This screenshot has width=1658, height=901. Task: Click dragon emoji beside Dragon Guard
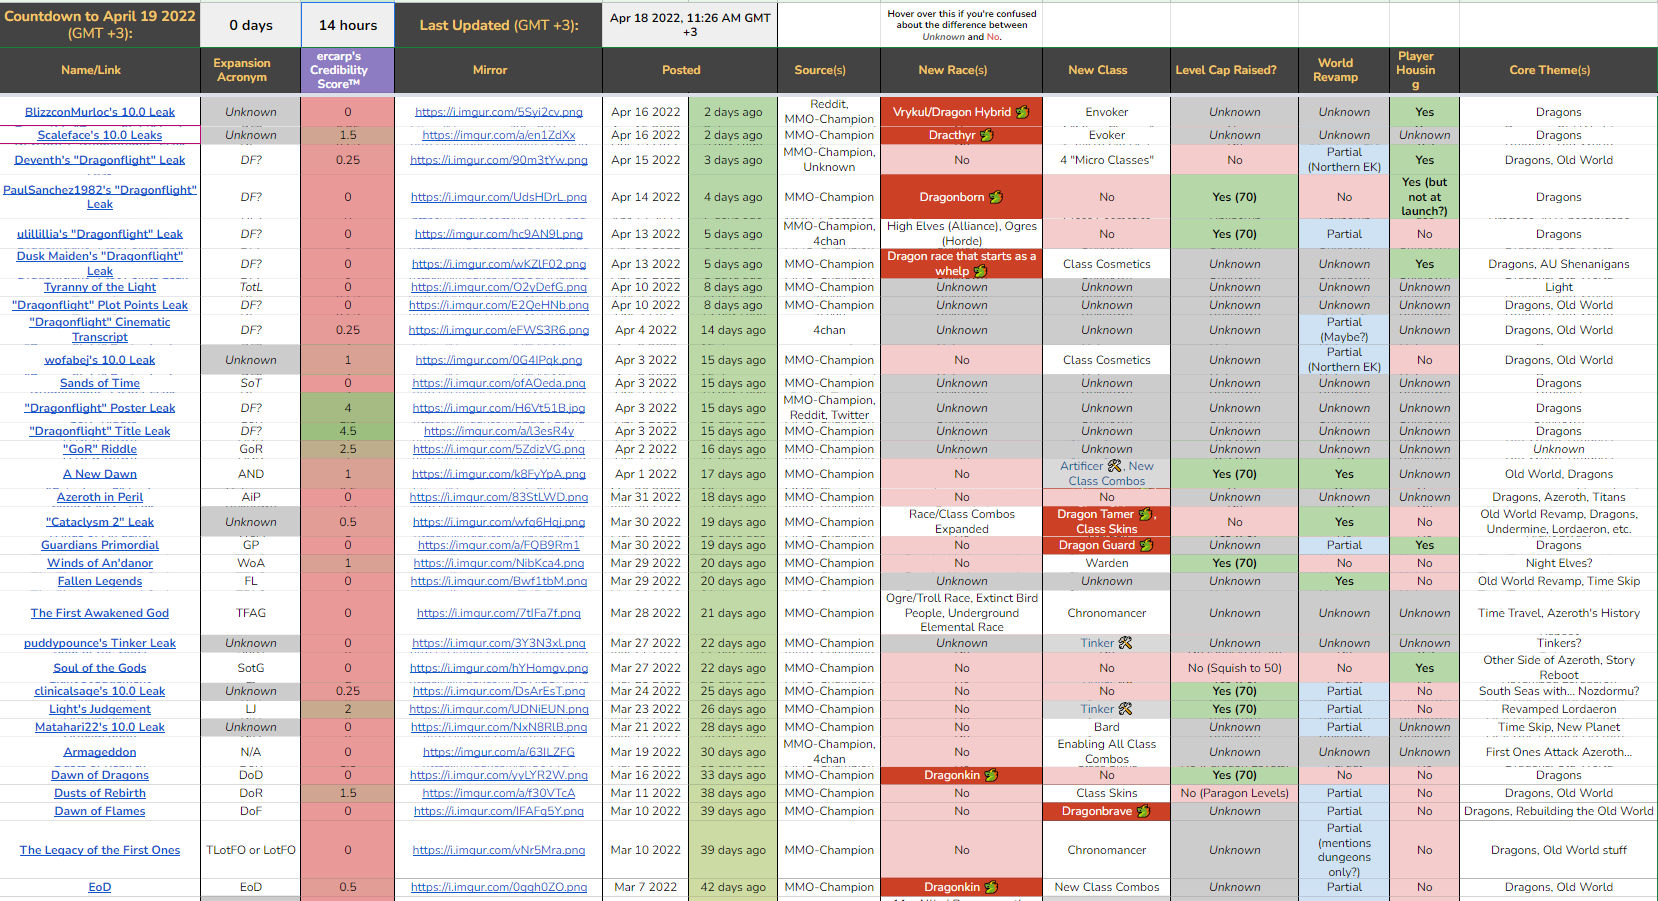[x=1146, y=545]
